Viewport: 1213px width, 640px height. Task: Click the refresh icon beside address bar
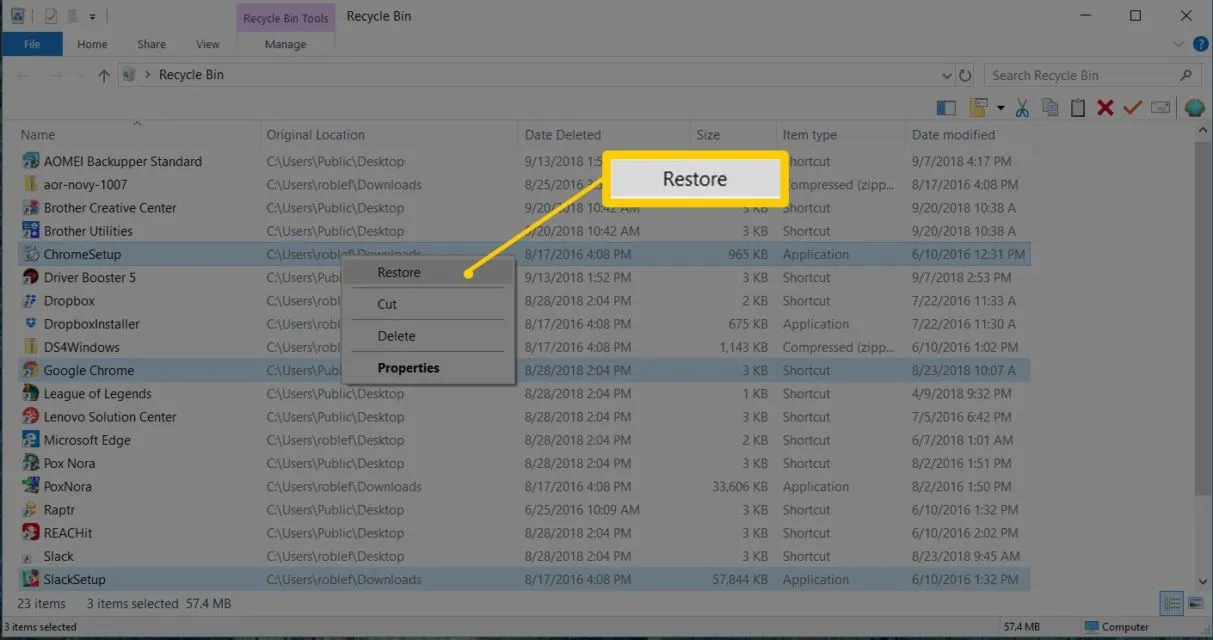pyautogui.click(x=965, y=75)
